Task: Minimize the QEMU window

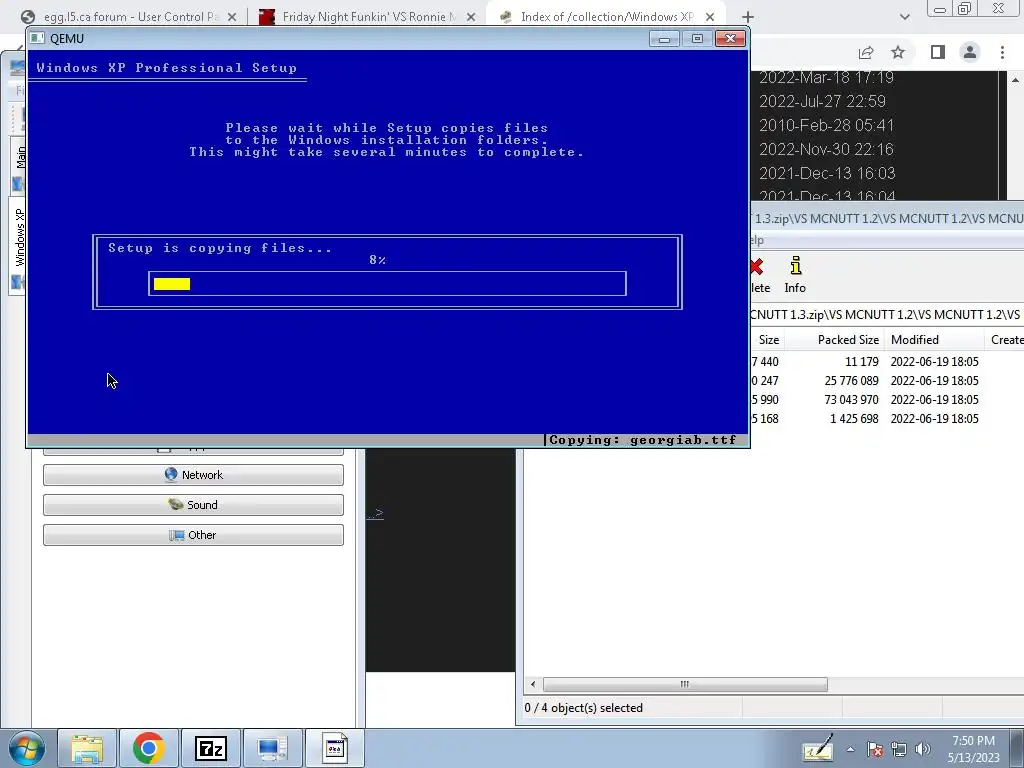Action: tap(664, 39)
